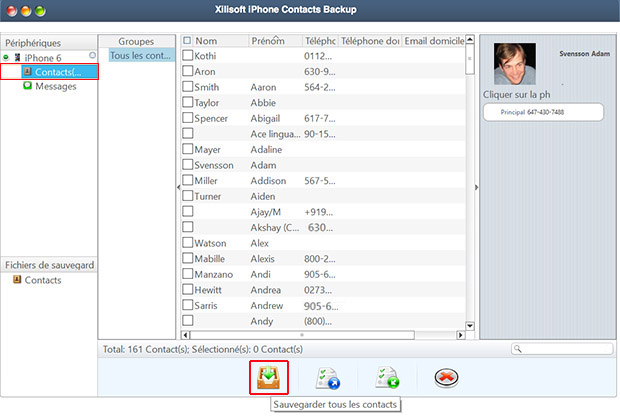The image size is (620, 416).
Task: Select the first name Abigail
Action: [265, 118]
